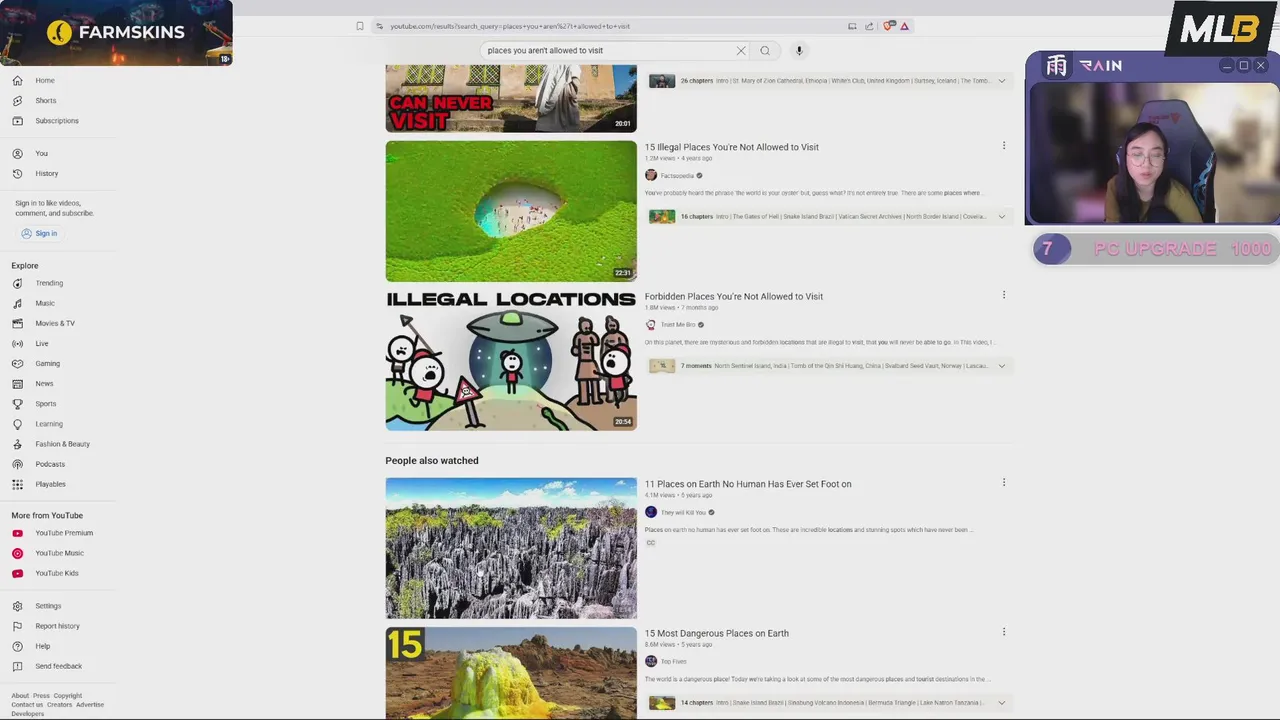Open the 15 Illegal Places video title
1280x720 pixels.
click(x=731, y=147)
